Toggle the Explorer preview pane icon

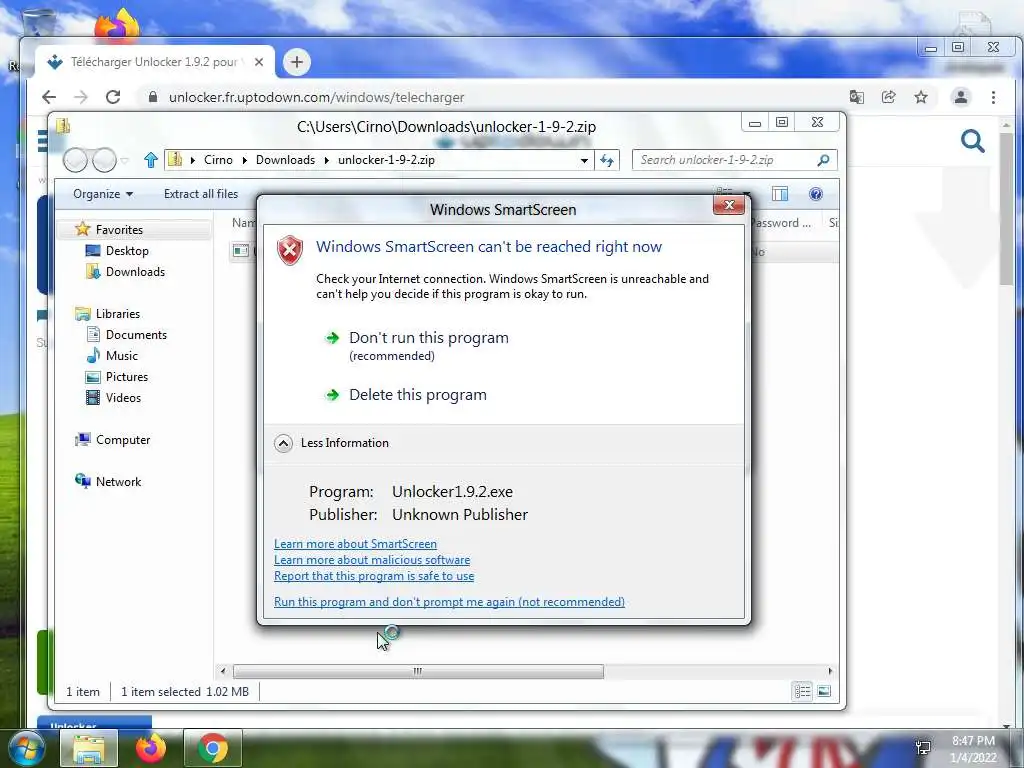click(780, 194)
